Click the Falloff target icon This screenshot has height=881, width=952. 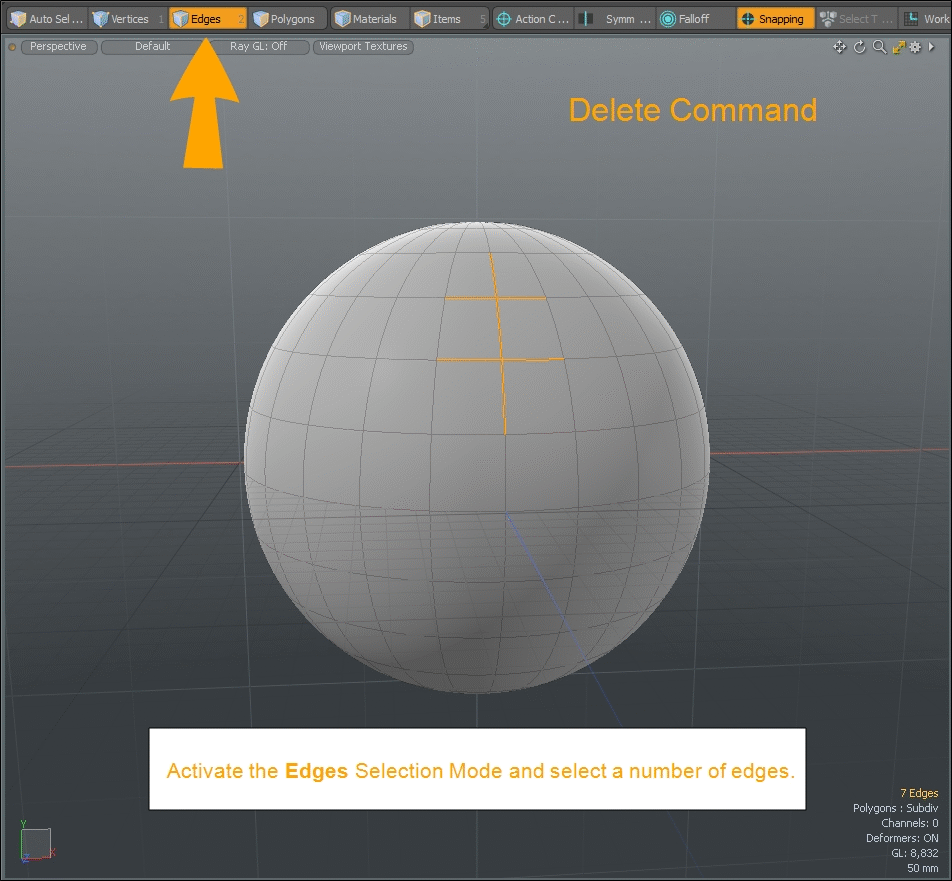(x=668, y=19)
